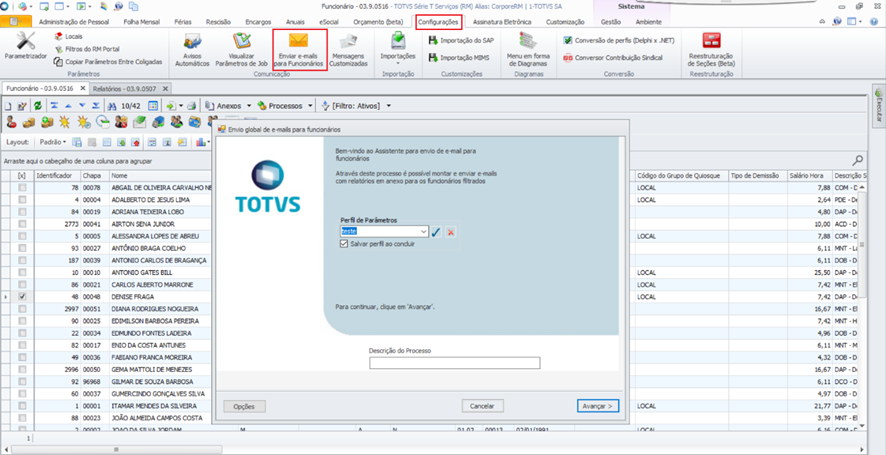Check the row checkbox for ADALBERTO DE JESUS LIMA
This screenshot has height=455, width=886.
[x=22, y=200]
